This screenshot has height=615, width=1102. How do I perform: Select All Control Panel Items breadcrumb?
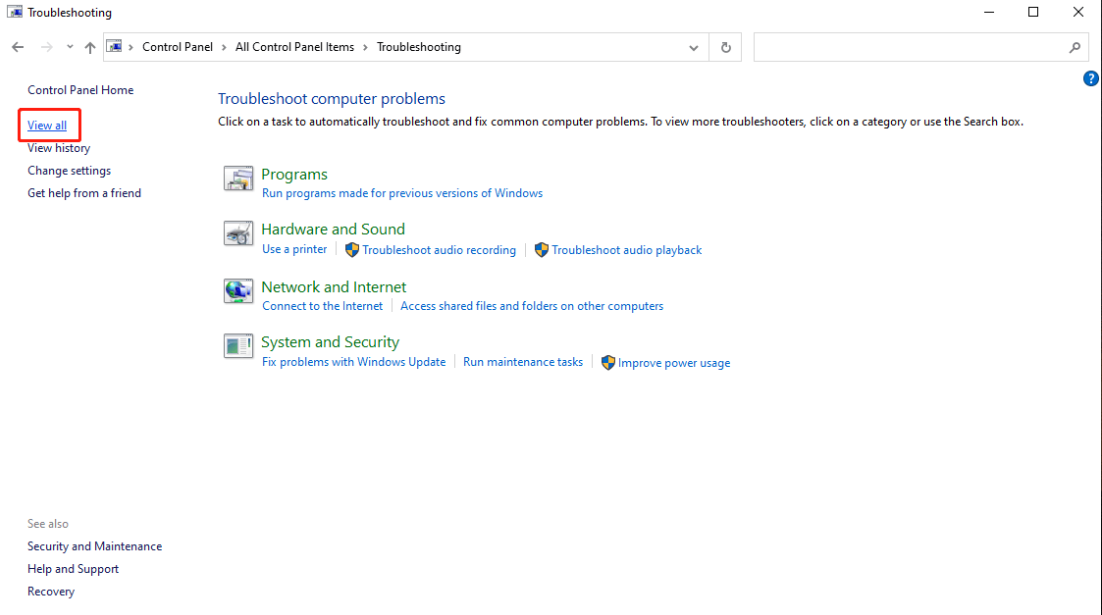[295, 47]
